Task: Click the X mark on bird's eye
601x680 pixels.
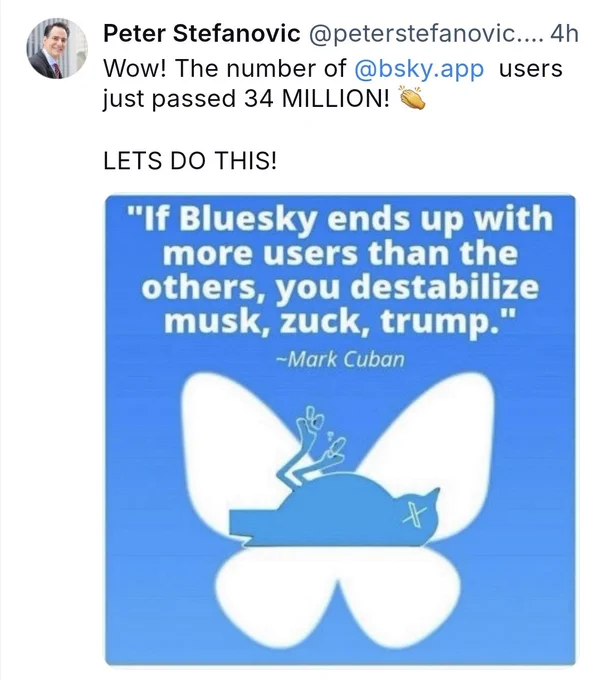Action: [414, 516]
